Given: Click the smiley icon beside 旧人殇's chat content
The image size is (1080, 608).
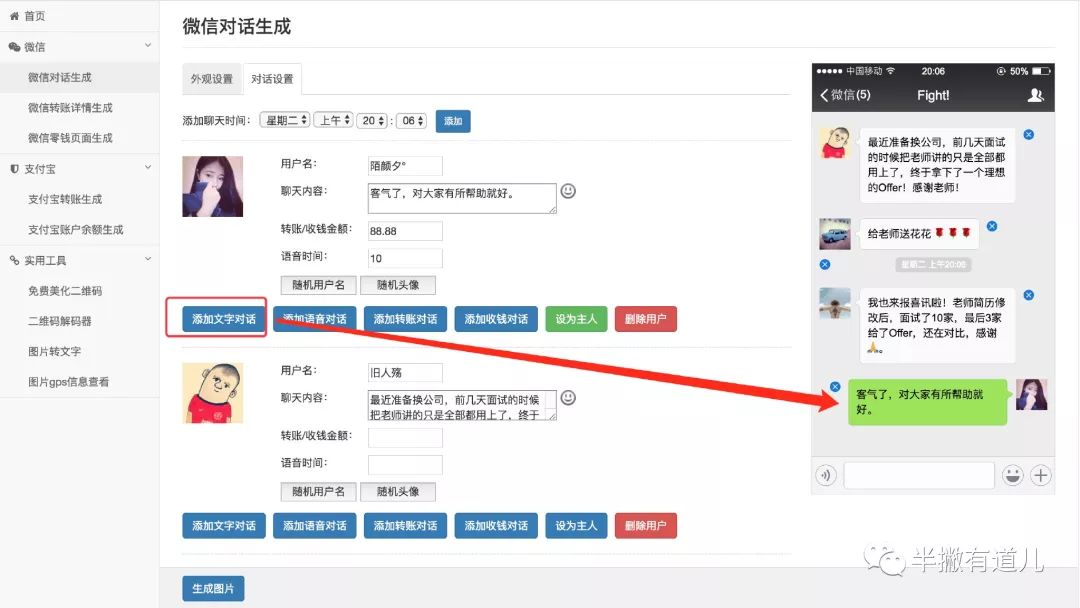Looking at the screenshot, I should (568, 398).
